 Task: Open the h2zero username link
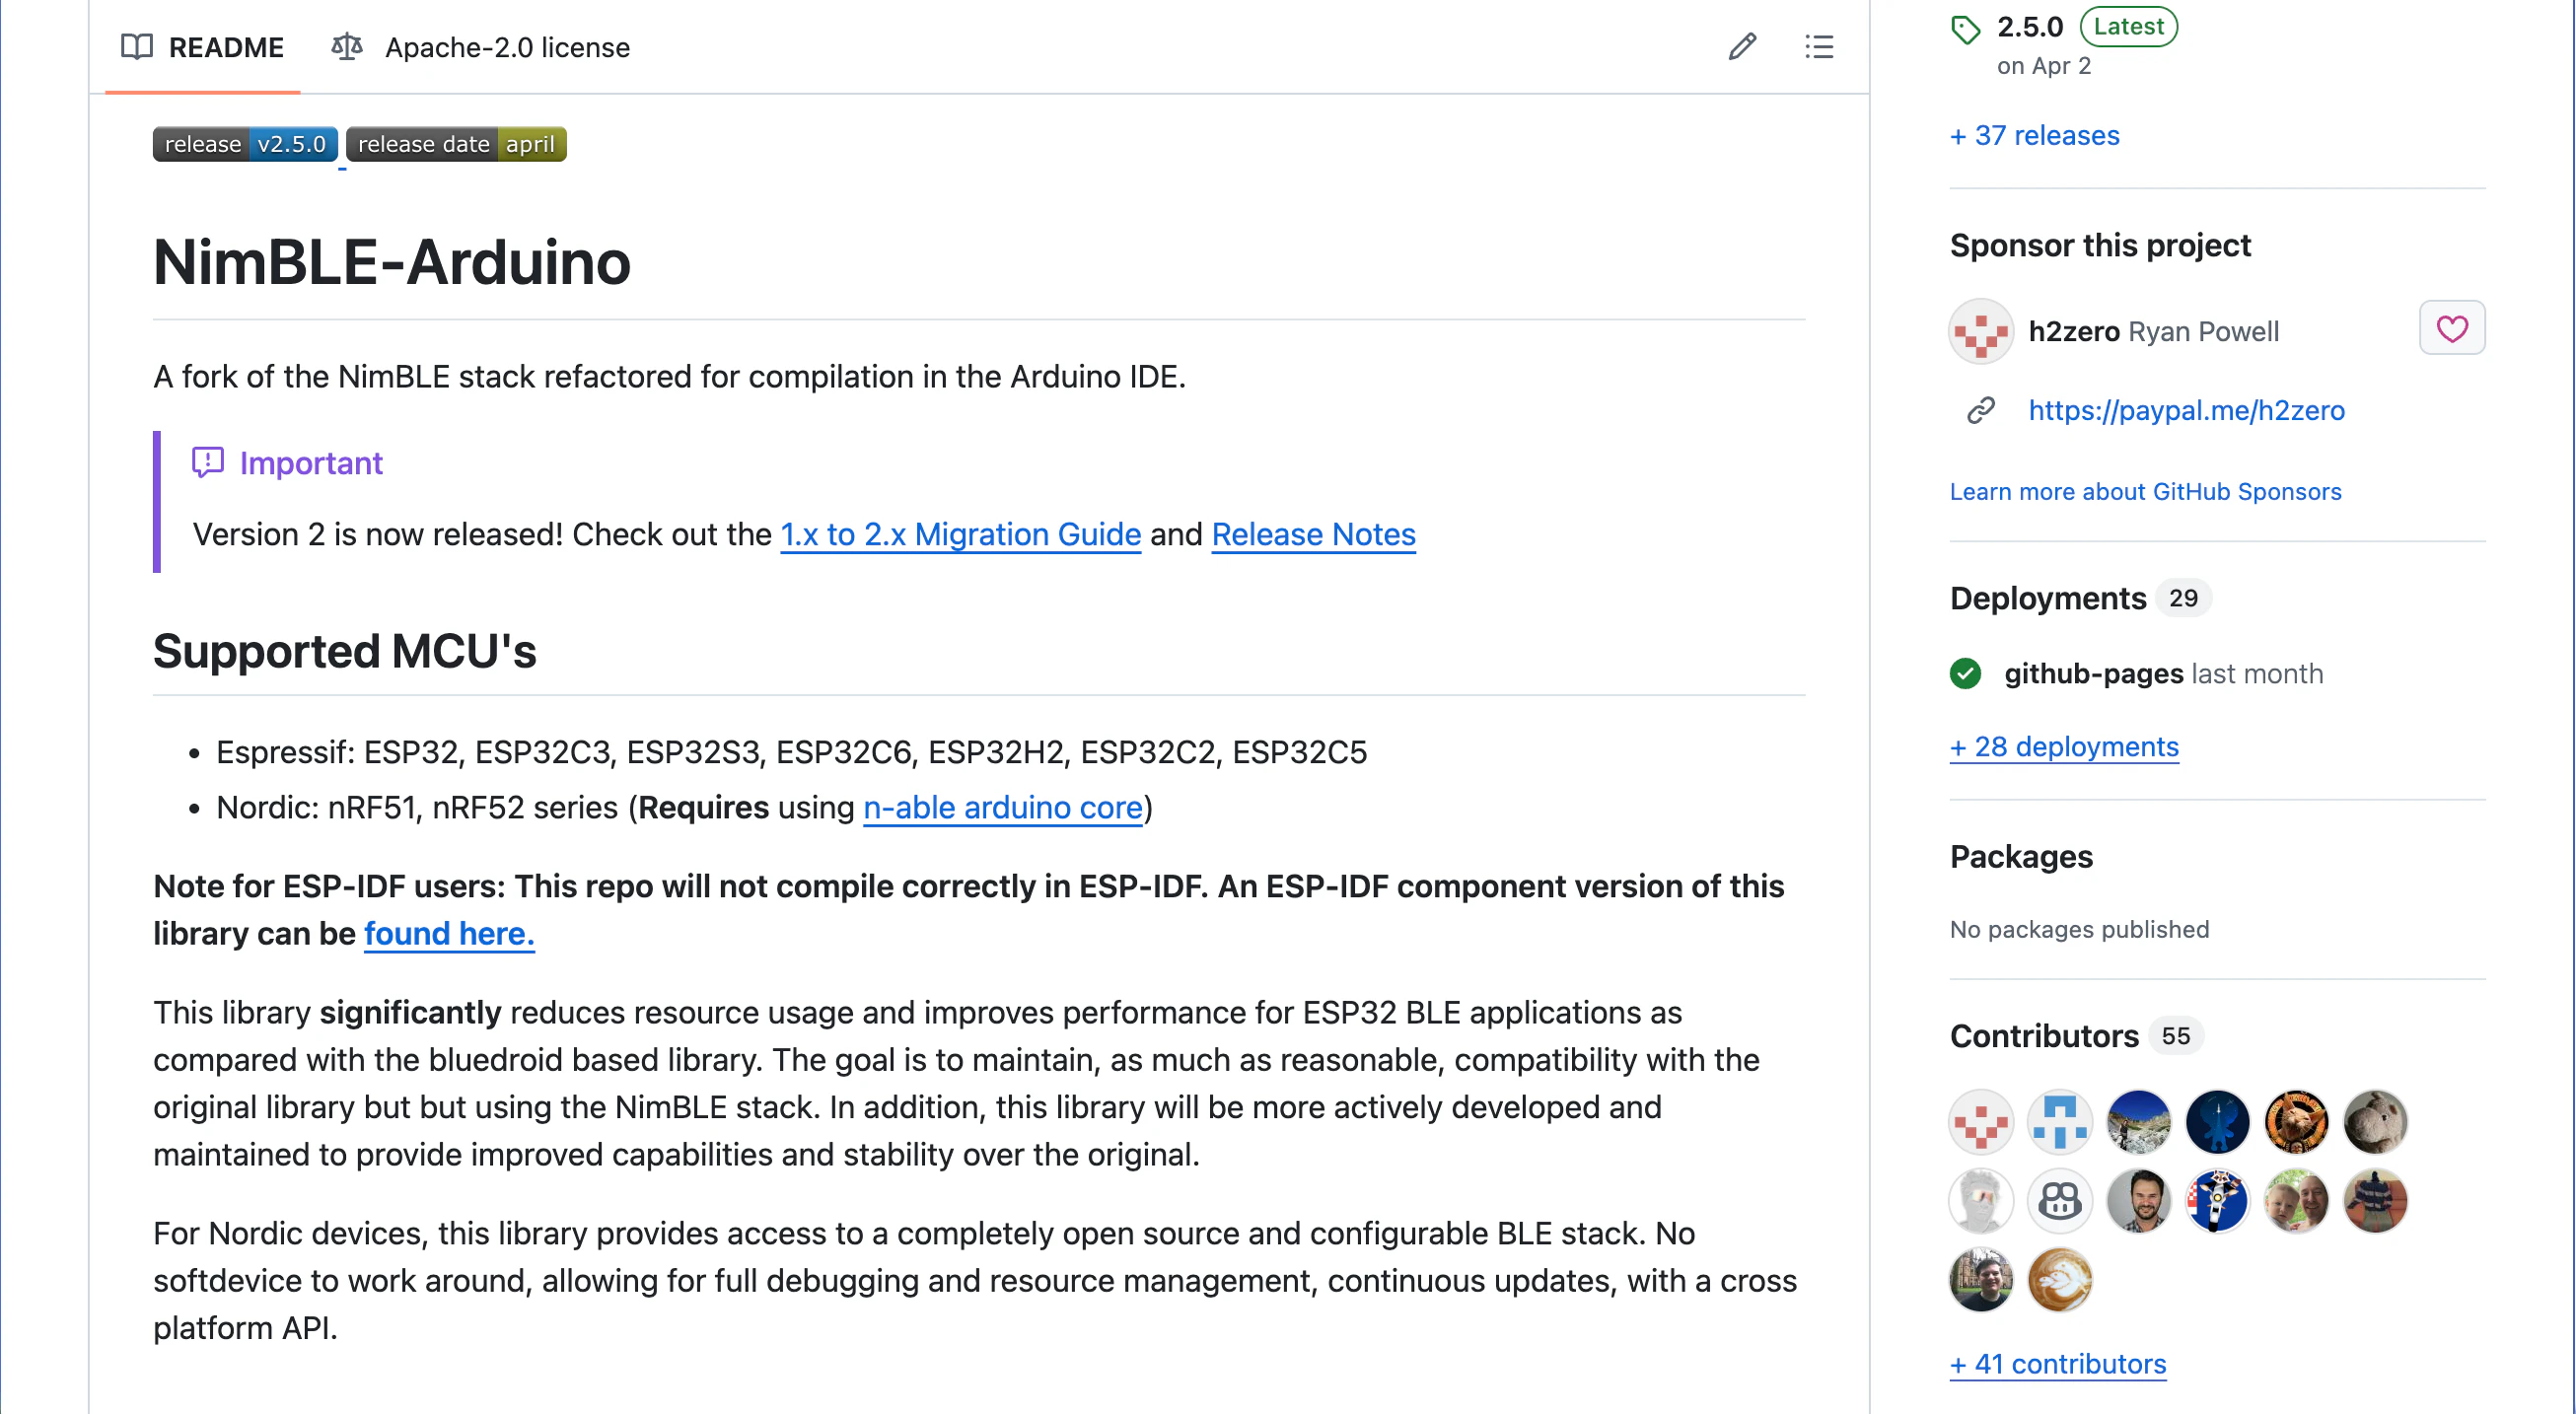[2074, 331]
